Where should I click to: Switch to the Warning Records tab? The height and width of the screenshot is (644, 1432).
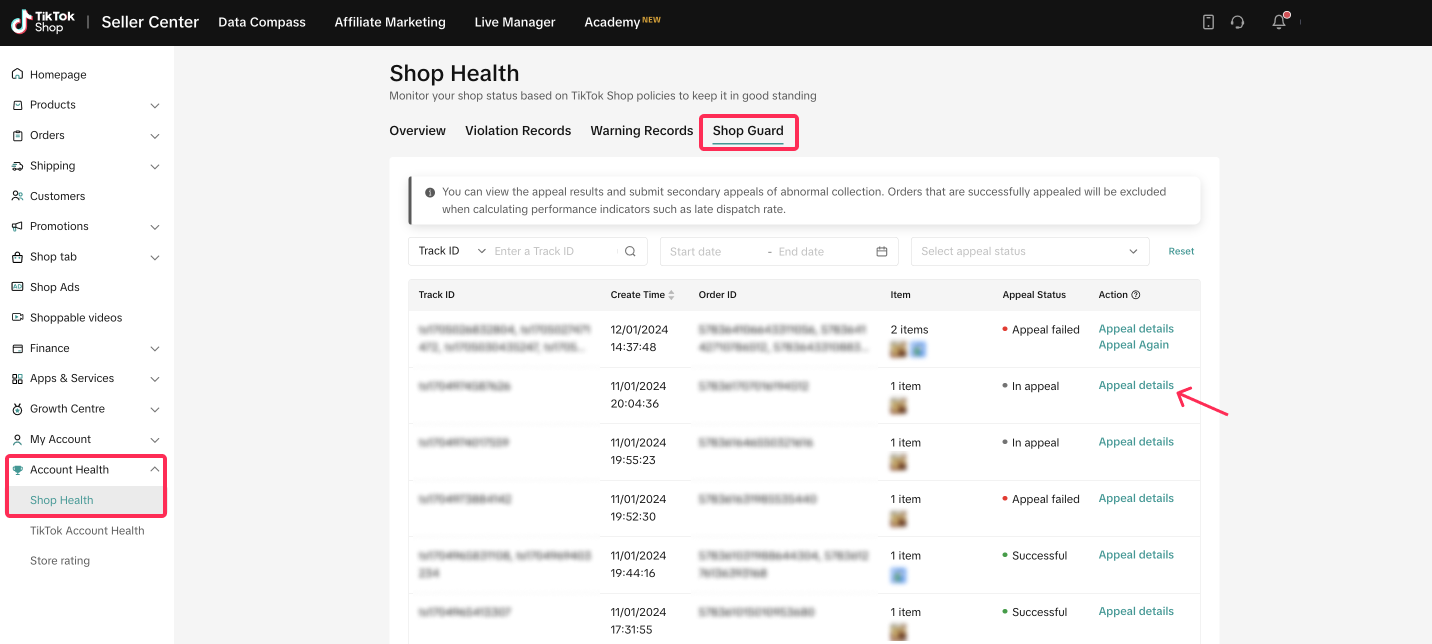641,131
